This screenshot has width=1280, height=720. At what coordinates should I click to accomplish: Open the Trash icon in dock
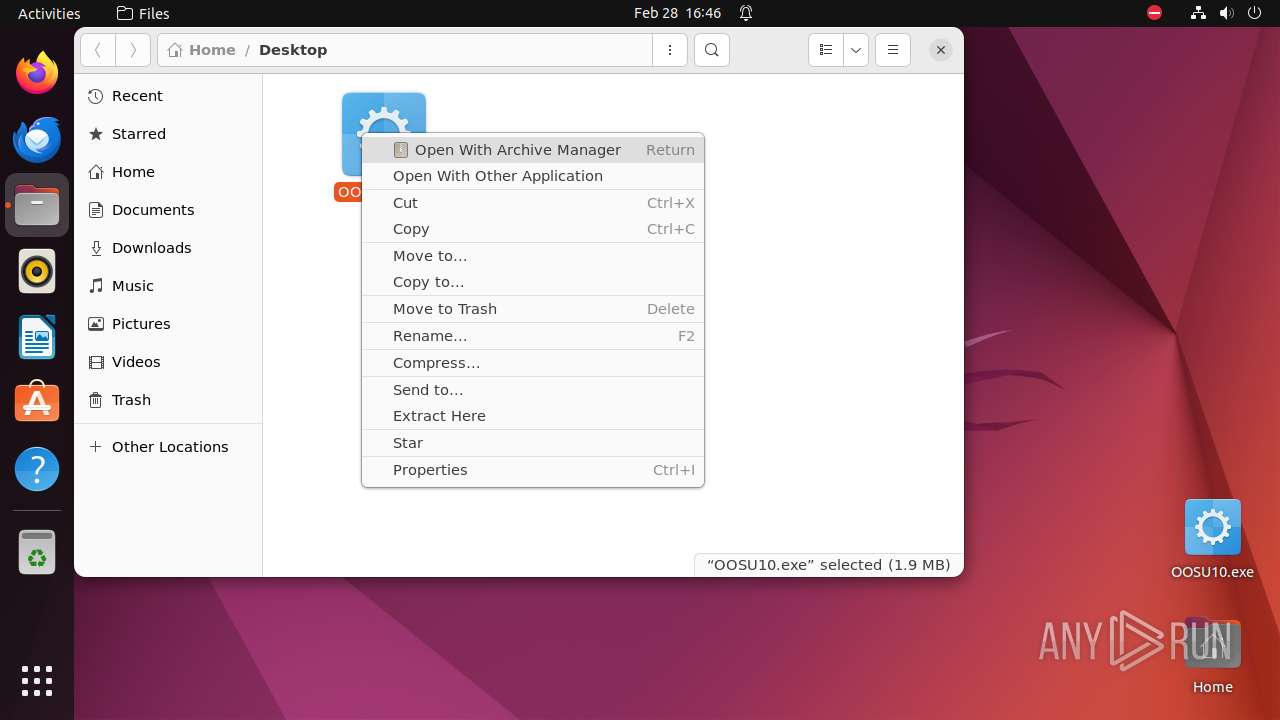coord(37,552)
